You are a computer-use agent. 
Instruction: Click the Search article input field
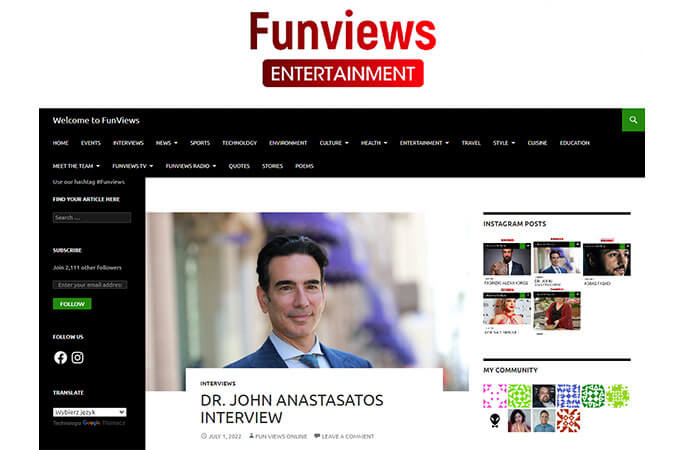[92, 217]
